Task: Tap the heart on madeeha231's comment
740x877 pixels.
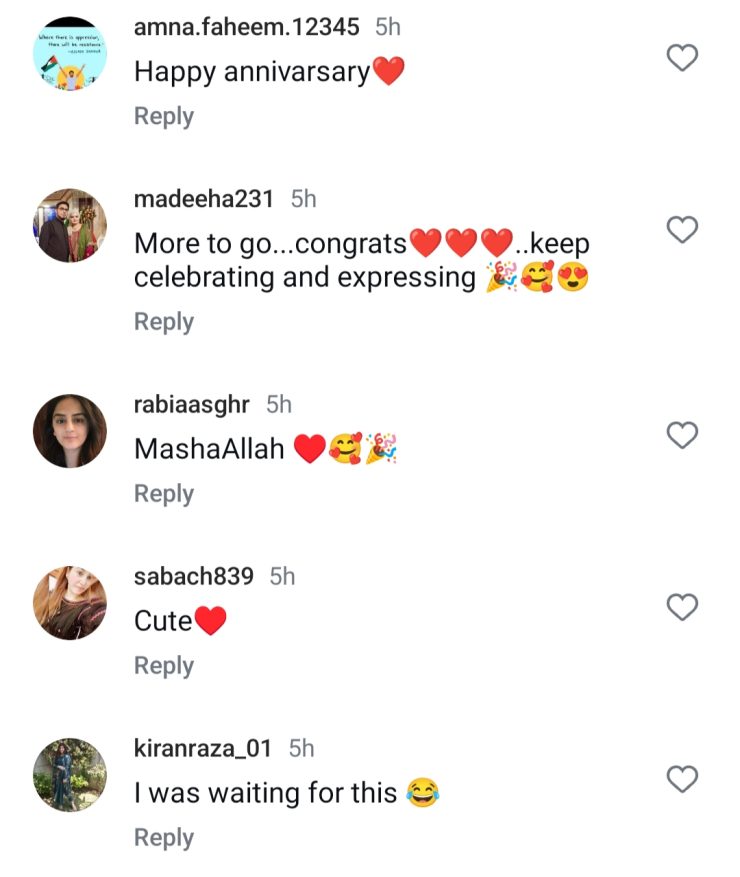Action: click(682, 230)
